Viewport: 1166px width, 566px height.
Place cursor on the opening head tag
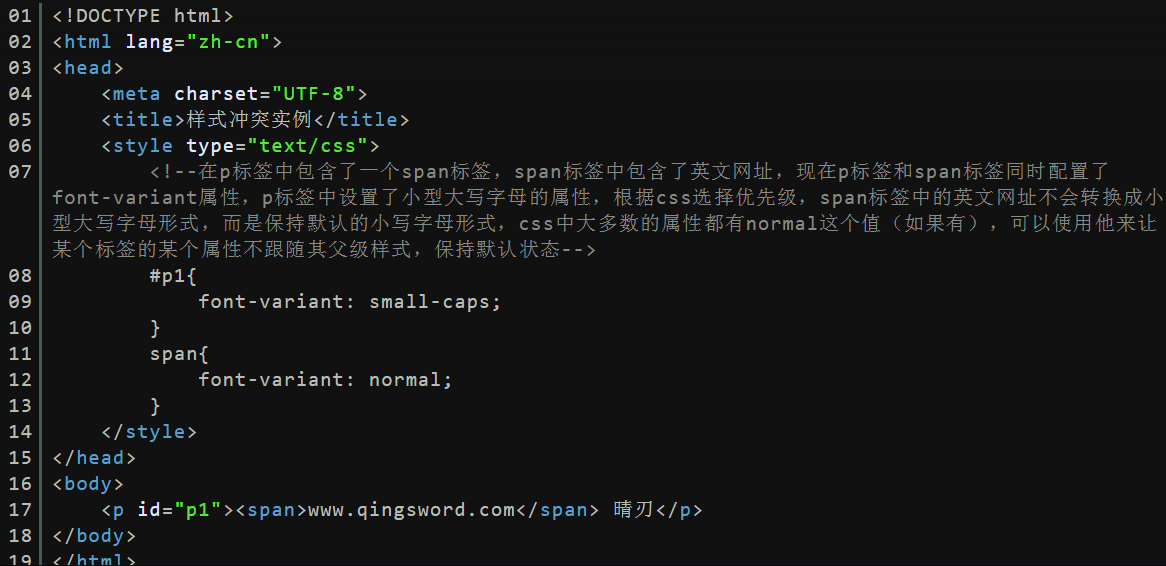pyautogui.click(x=88, y=68)
